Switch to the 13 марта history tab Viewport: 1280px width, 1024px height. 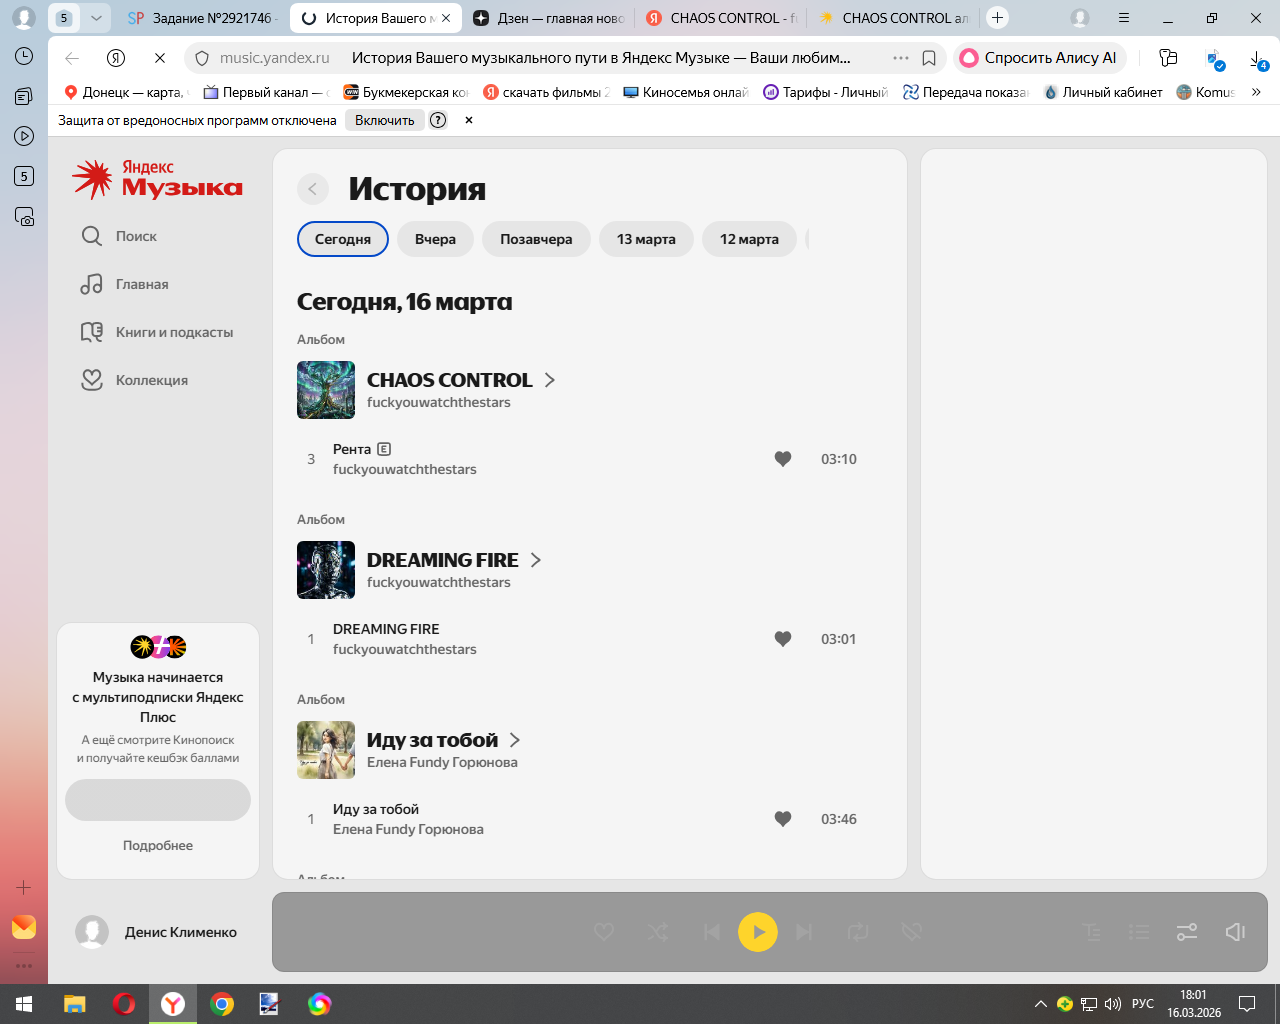pos(646,239)
